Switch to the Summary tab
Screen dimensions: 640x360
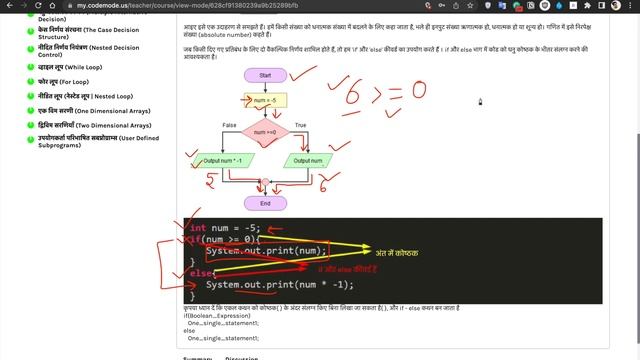[x=198, y=358]
